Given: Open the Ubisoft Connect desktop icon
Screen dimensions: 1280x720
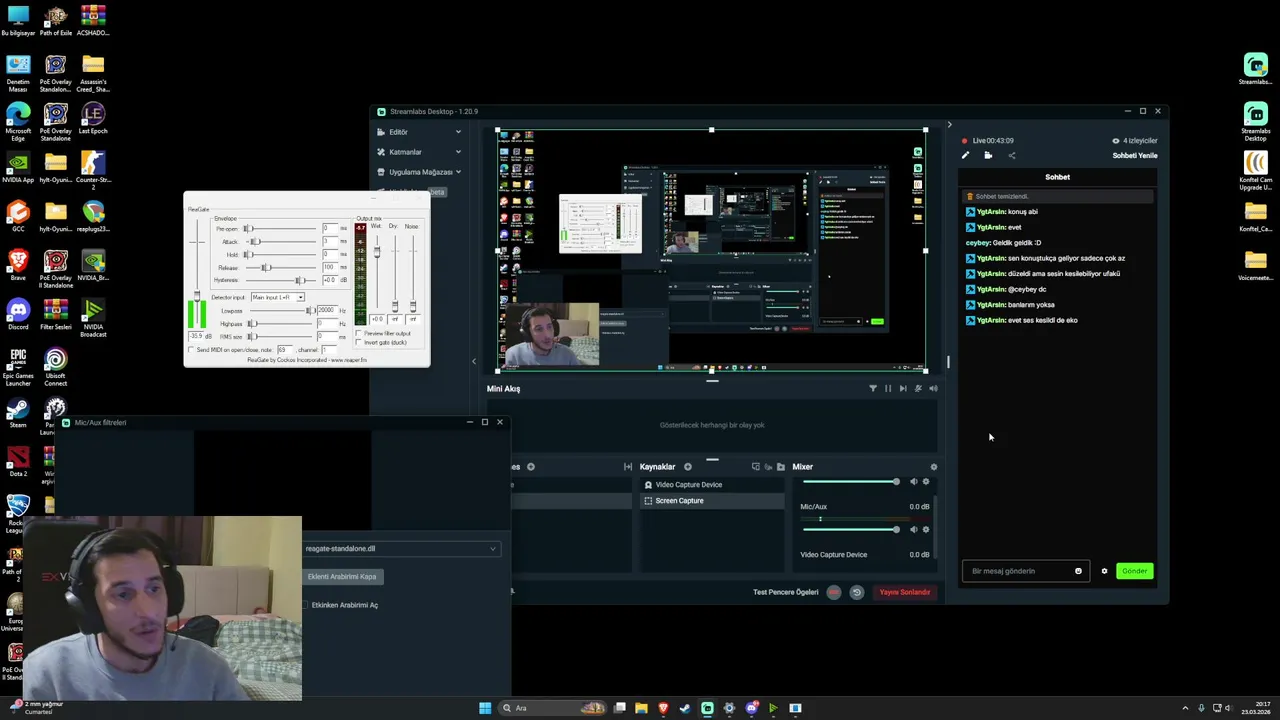Looking at the screenshot, I should point(55,364).
